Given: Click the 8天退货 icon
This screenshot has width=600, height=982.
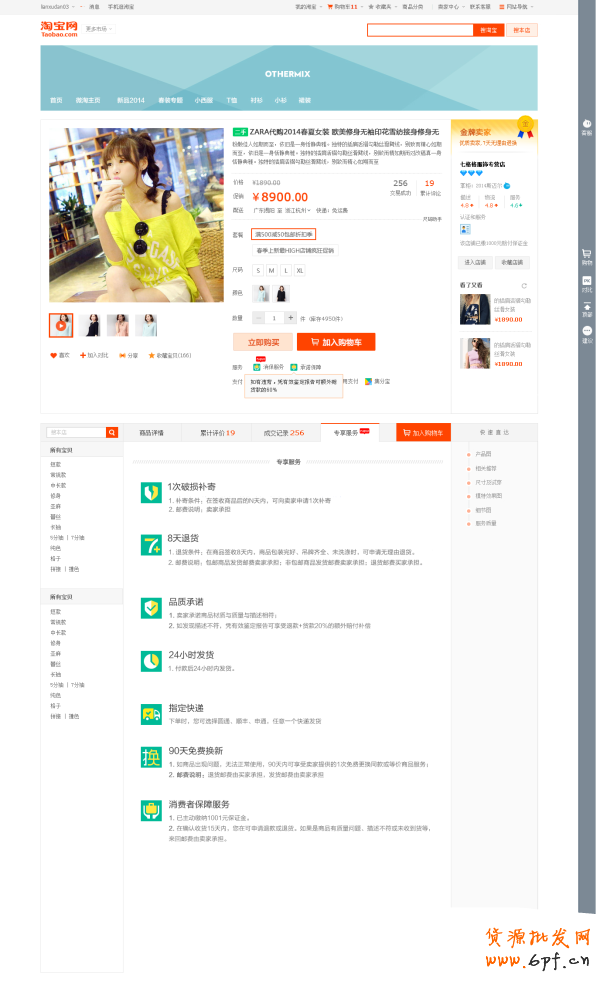Looking at the screenshot, I should (151, 545).
